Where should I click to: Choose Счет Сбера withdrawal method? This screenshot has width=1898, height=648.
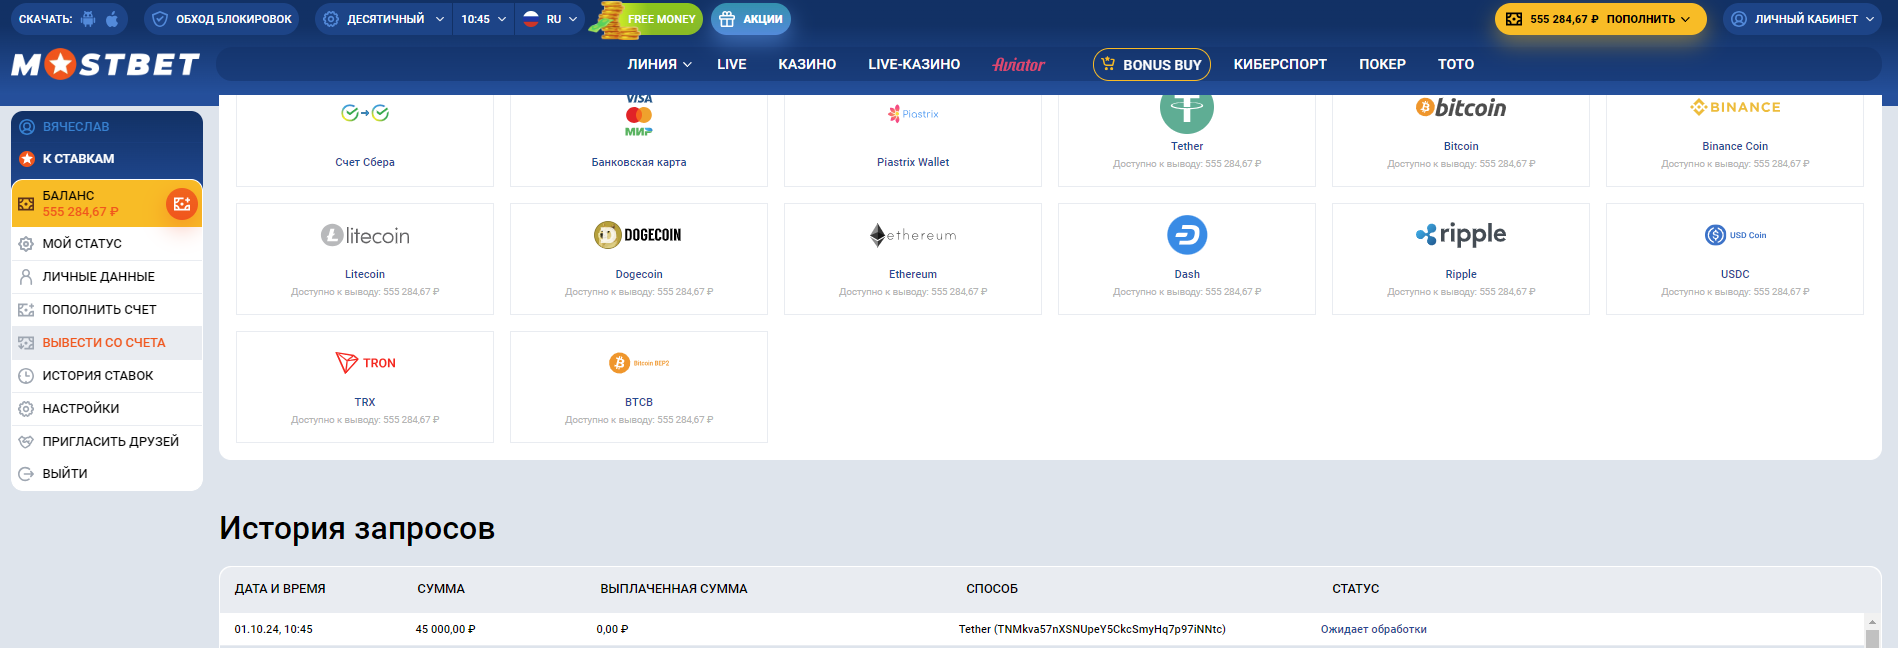(365, 140)
